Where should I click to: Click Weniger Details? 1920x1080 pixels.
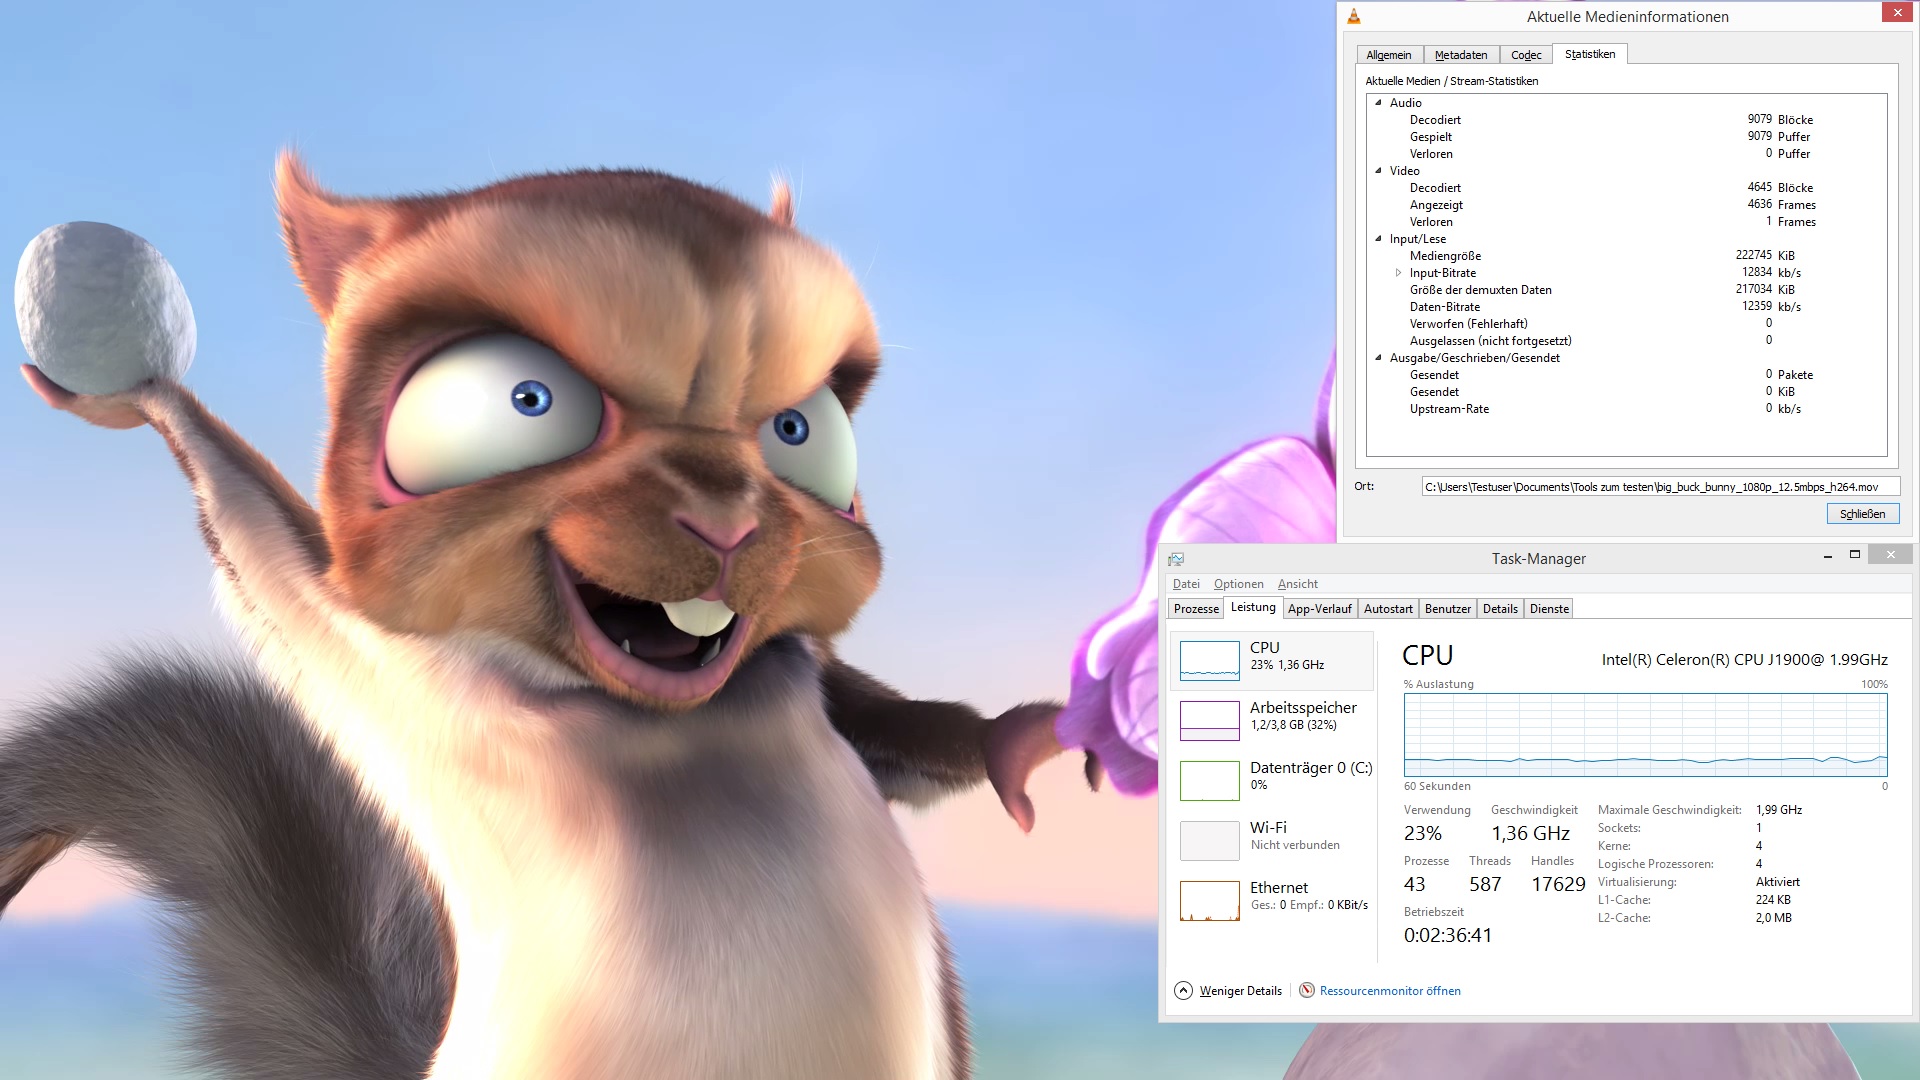(1240, 991)
